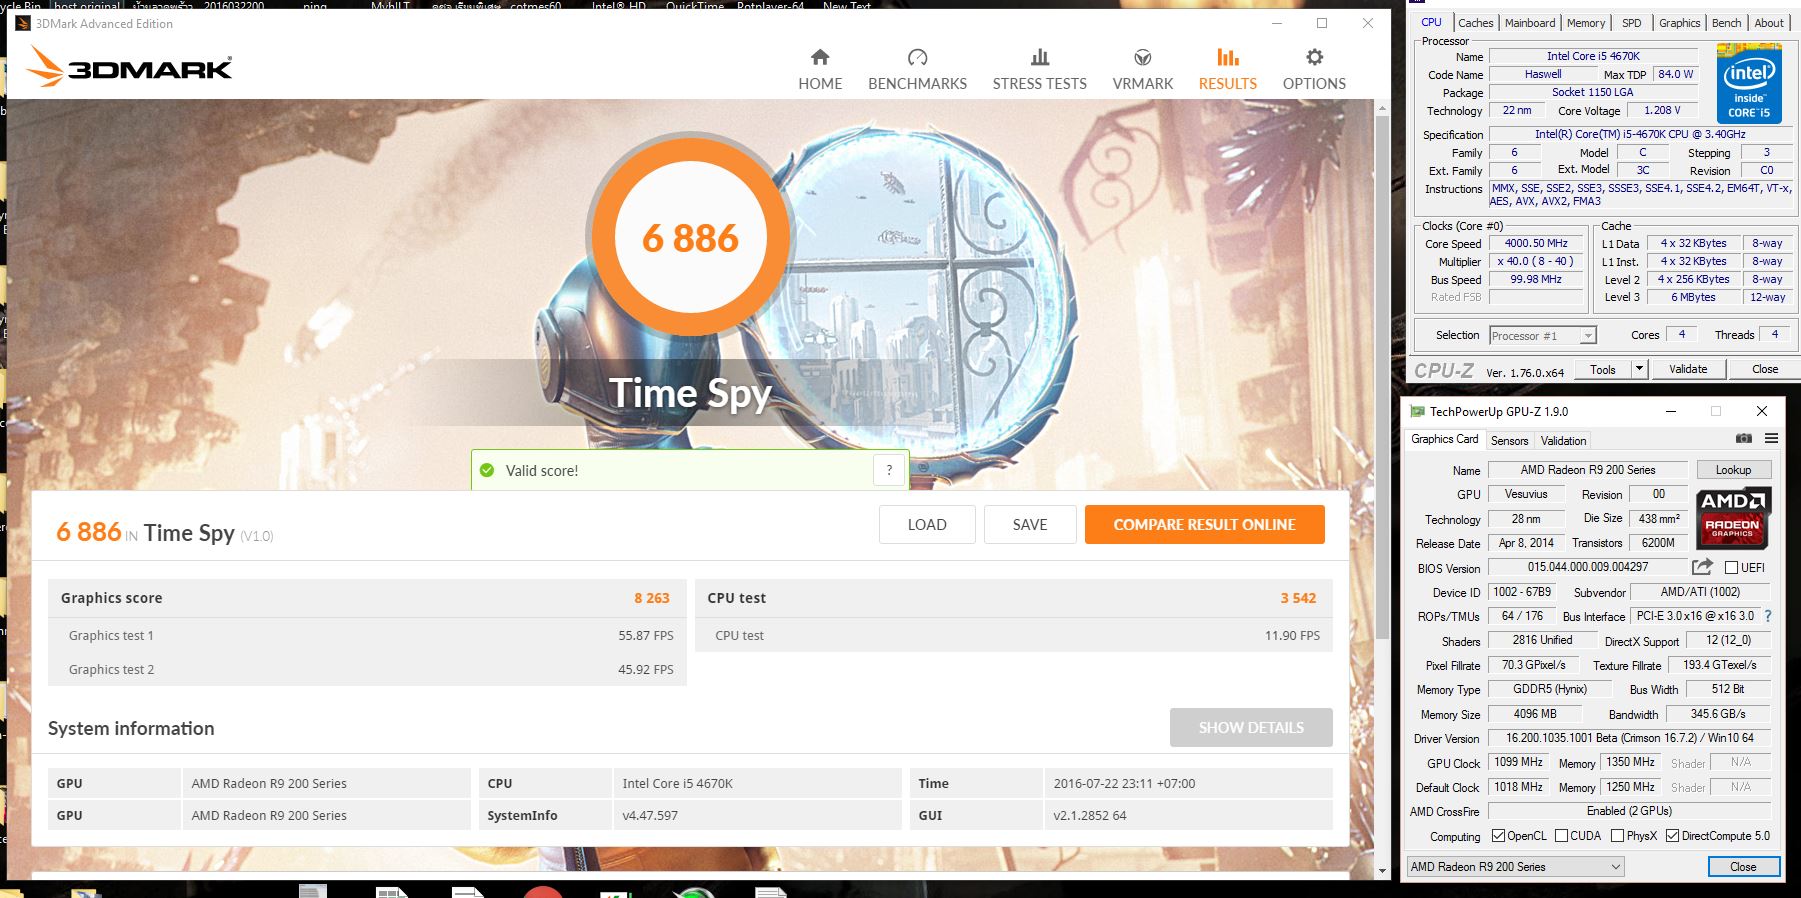
Task: Click the "45.92 FPS" Graphics test 2 result
Action: (x=646, y=670)
